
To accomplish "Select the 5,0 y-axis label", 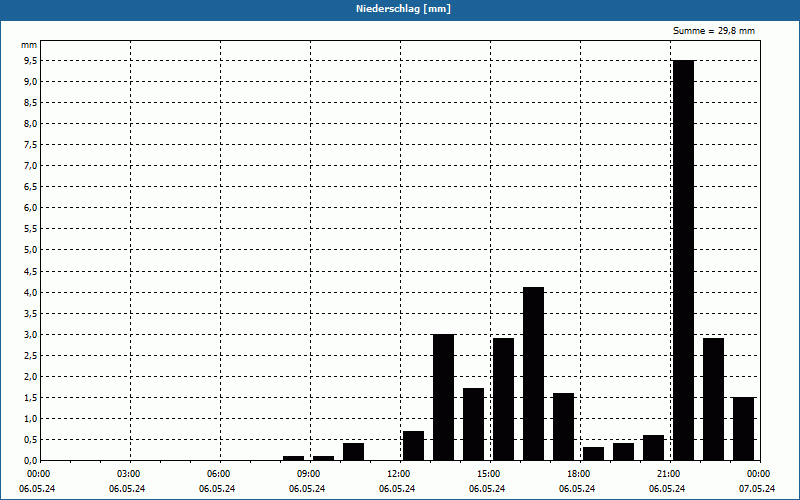I will (31, 250).
